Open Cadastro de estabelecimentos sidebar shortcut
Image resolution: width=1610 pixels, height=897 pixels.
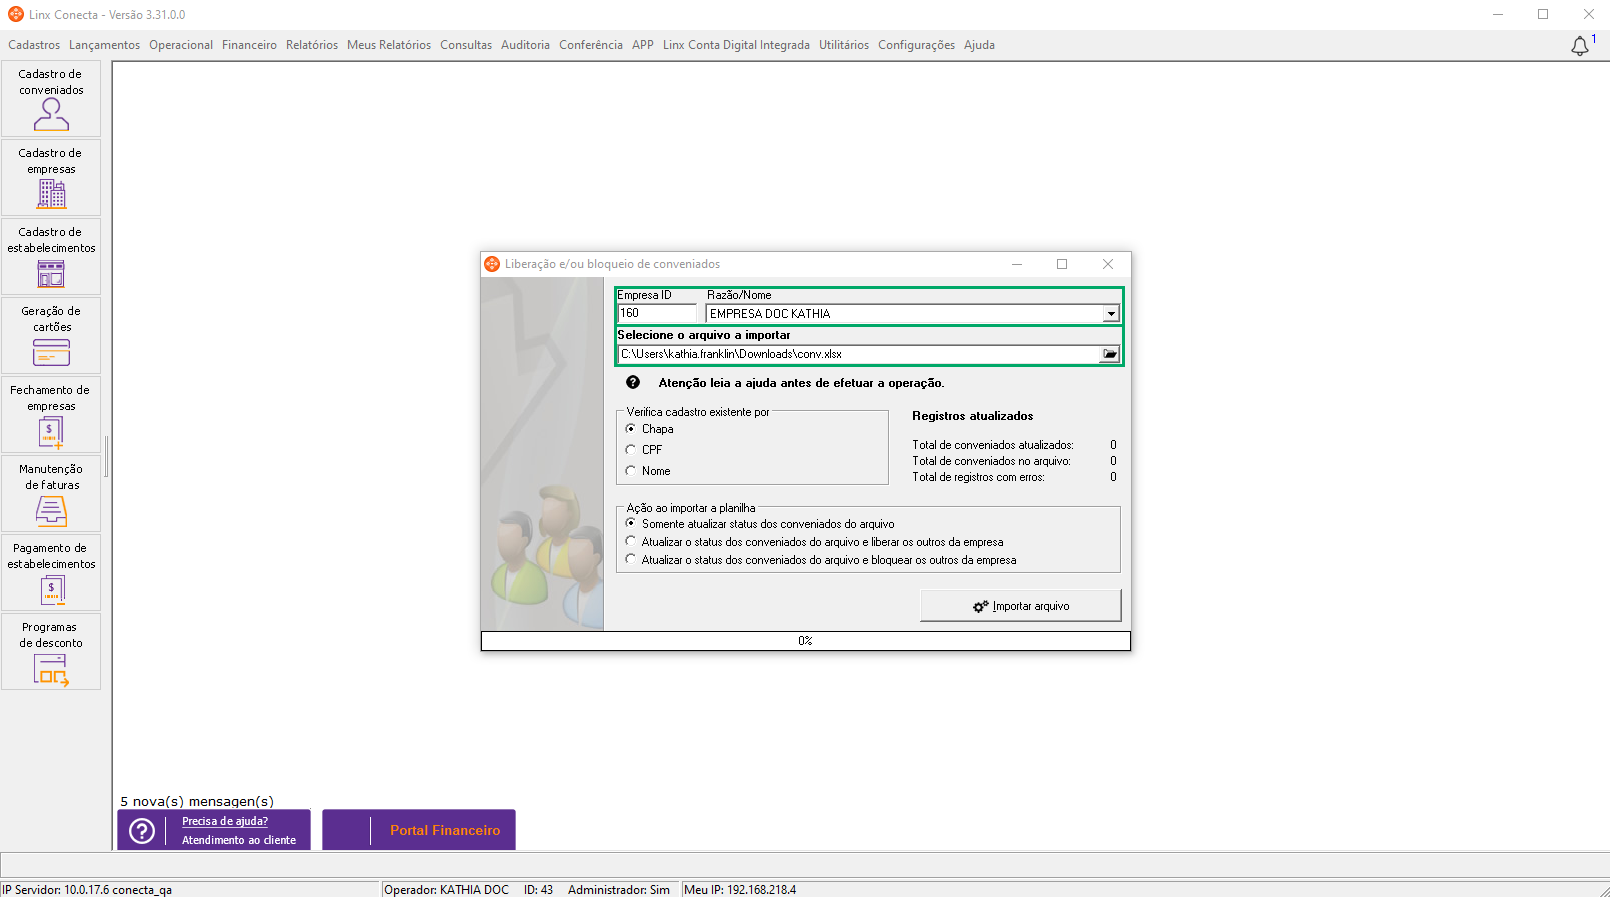click(51, 257)
